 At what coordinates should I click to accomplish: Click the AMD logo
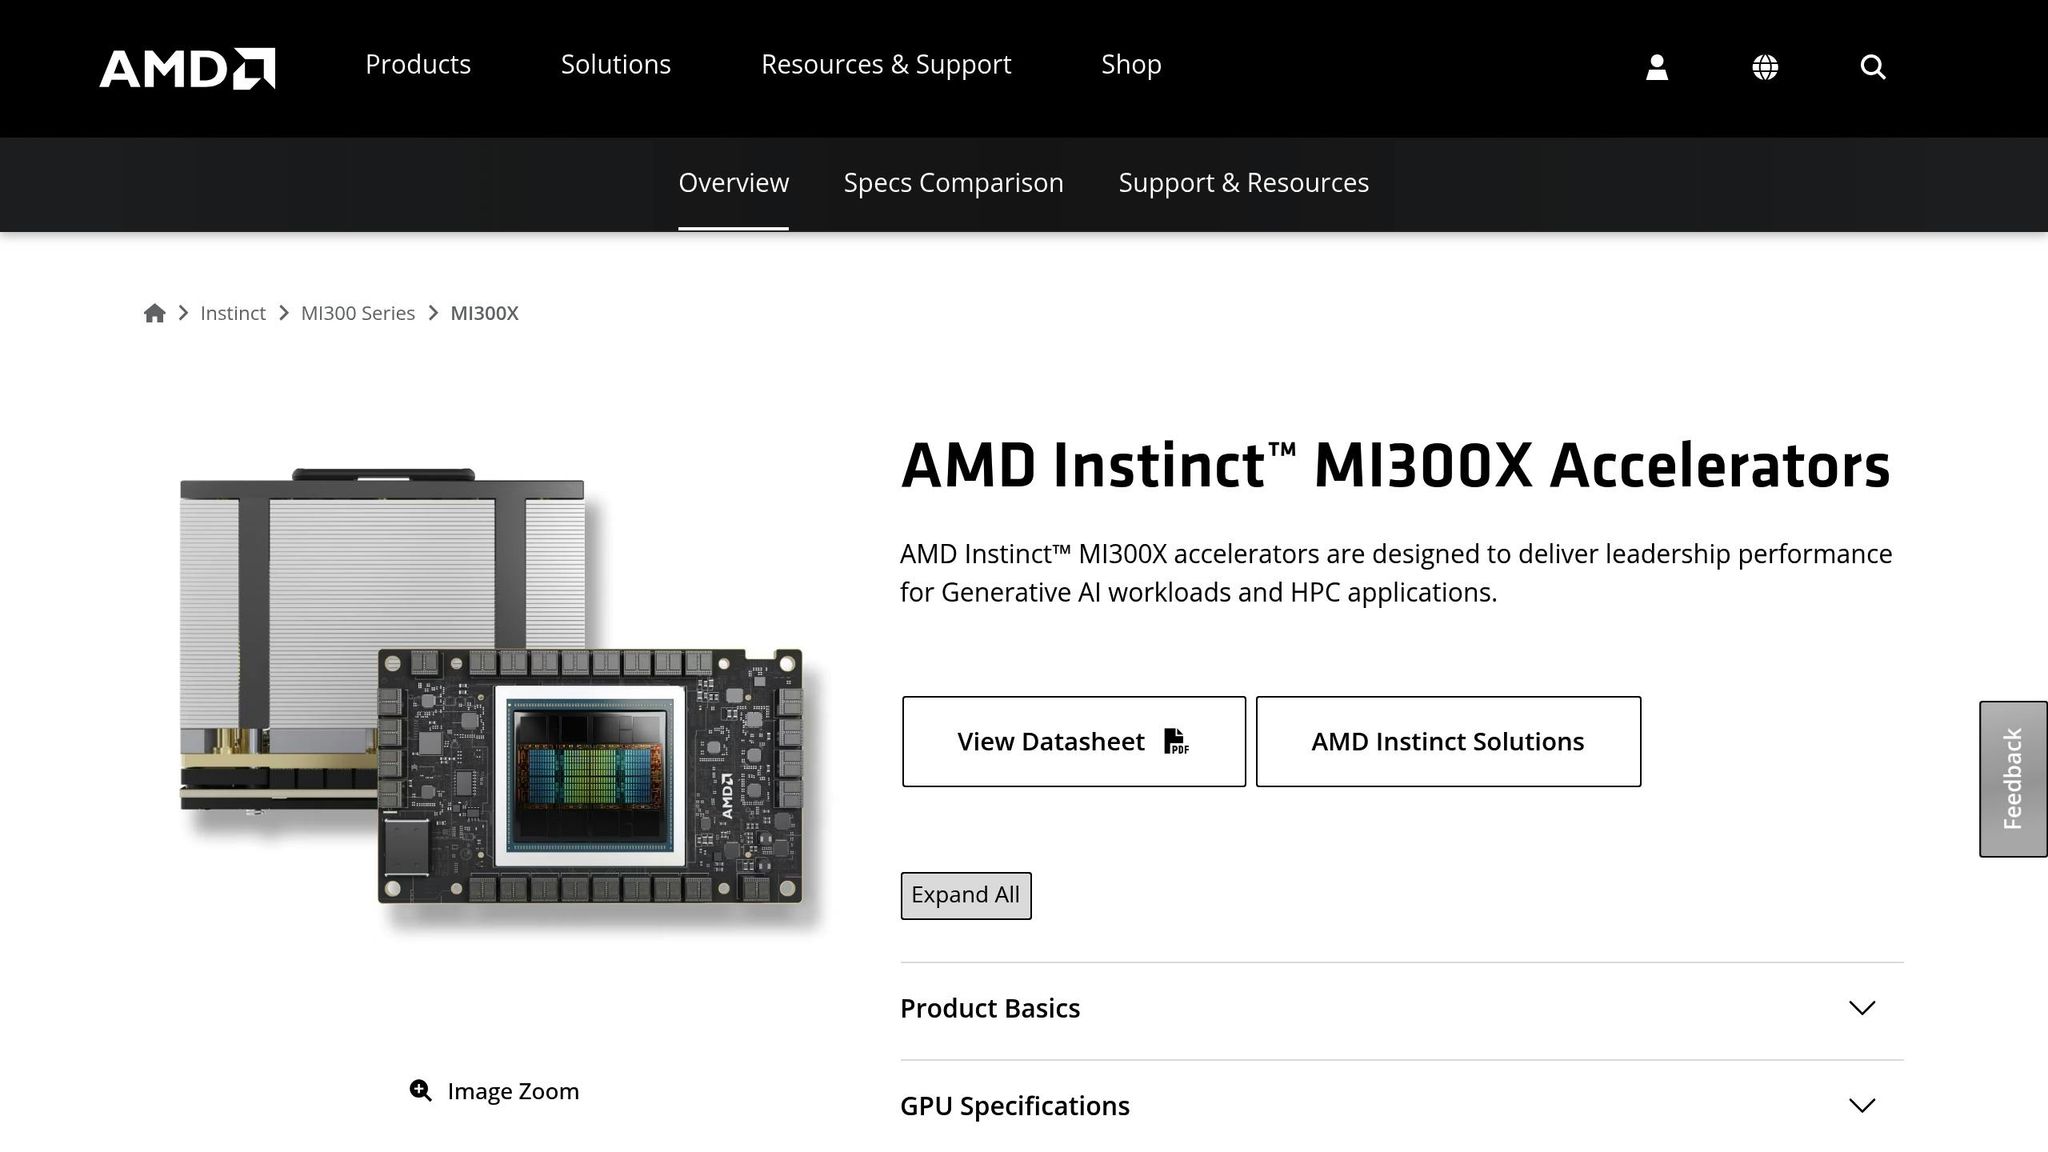186,67
